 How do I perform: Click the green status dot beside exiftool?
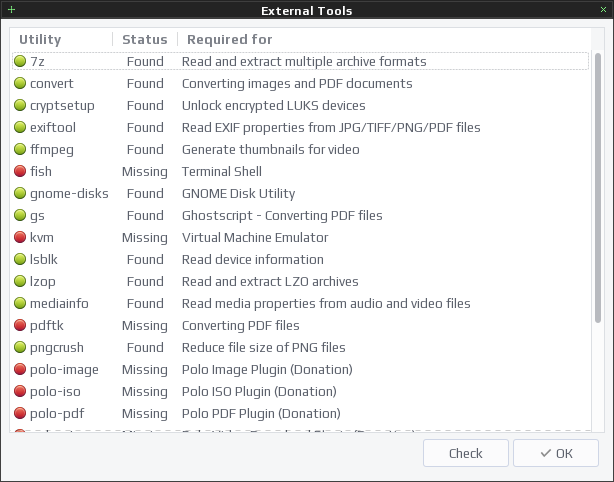pyautogui.click(x=20, y=127)
